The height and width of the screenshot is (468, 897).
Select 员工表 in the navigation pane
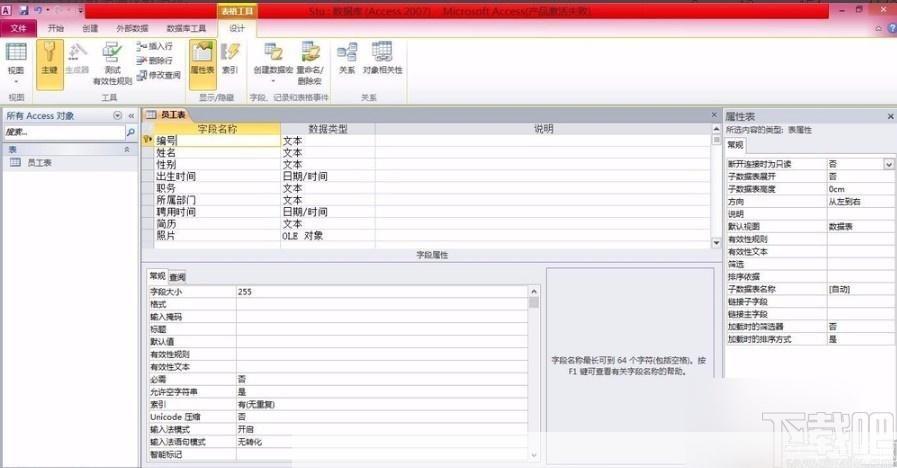(x=39, y=163)
